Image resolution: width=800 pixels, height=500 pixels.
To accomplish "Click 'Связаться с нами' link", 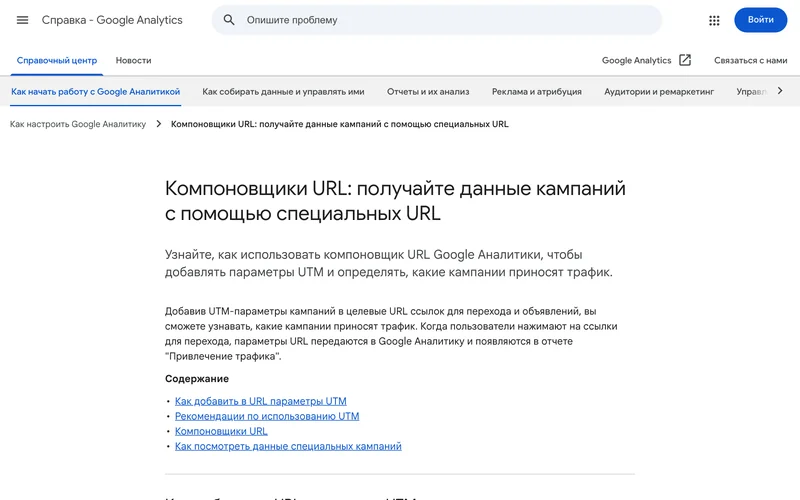I will [x=751, y=60].
